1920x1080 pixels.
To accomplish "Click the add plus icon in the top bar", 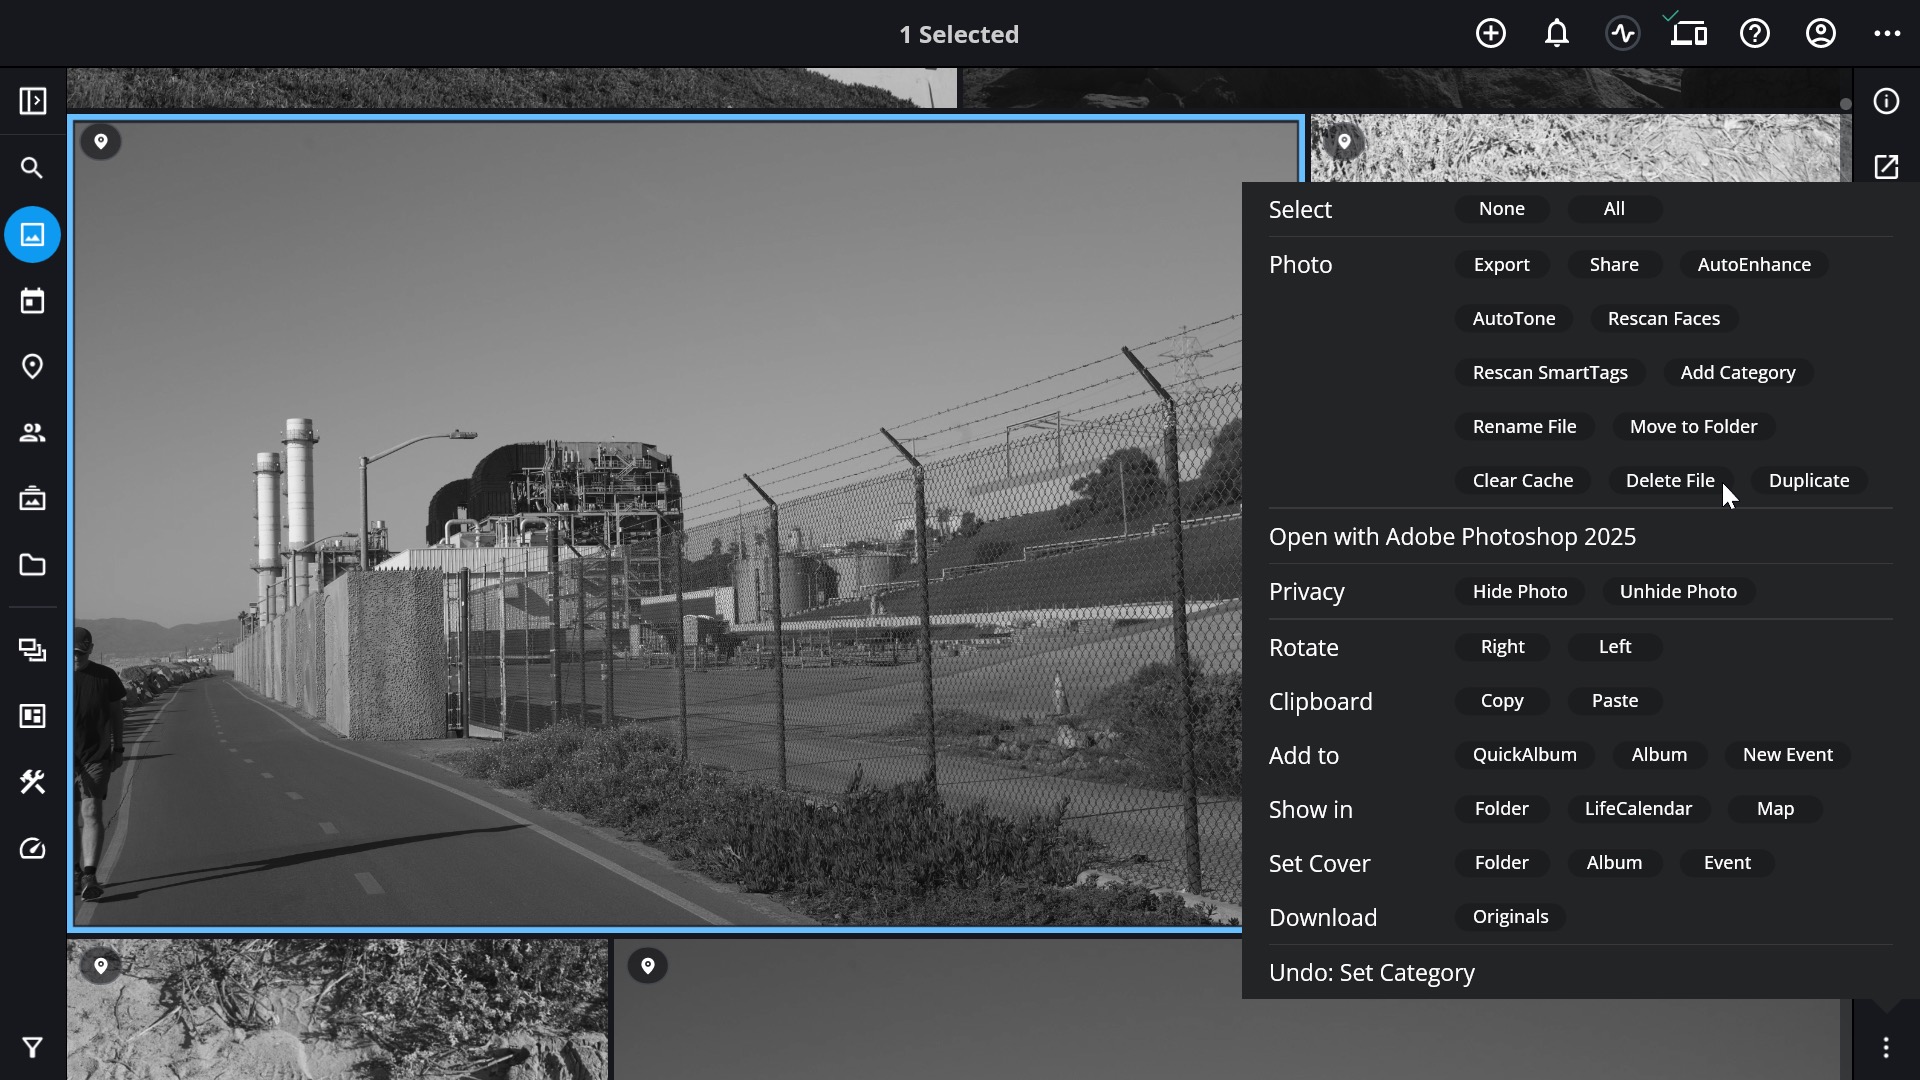I will tap(1490, 34).
